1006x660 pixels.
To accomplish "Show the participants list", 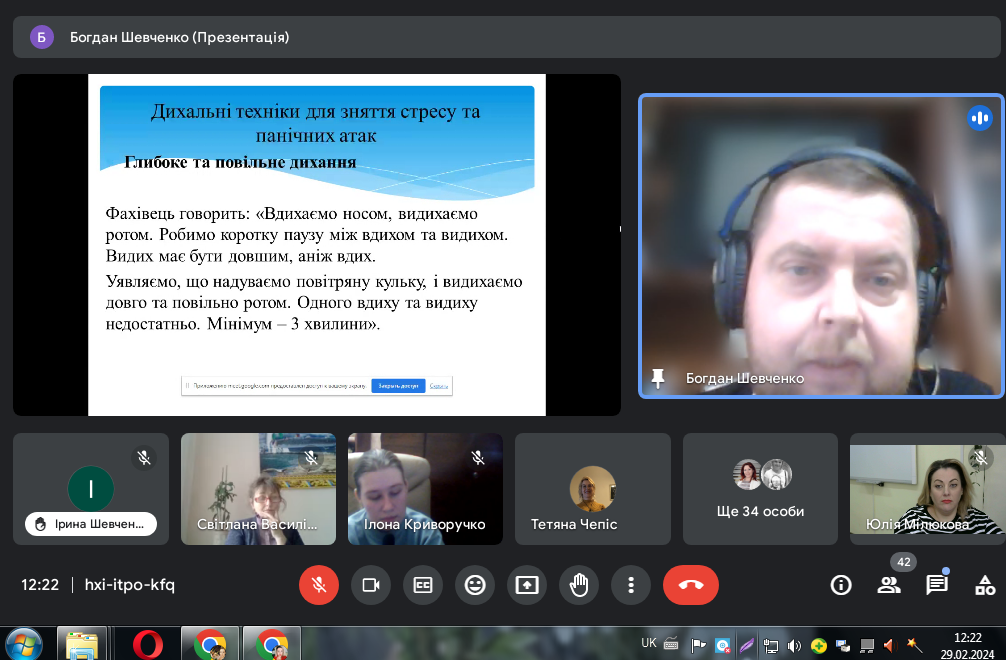I will click(x=889, y=585).
